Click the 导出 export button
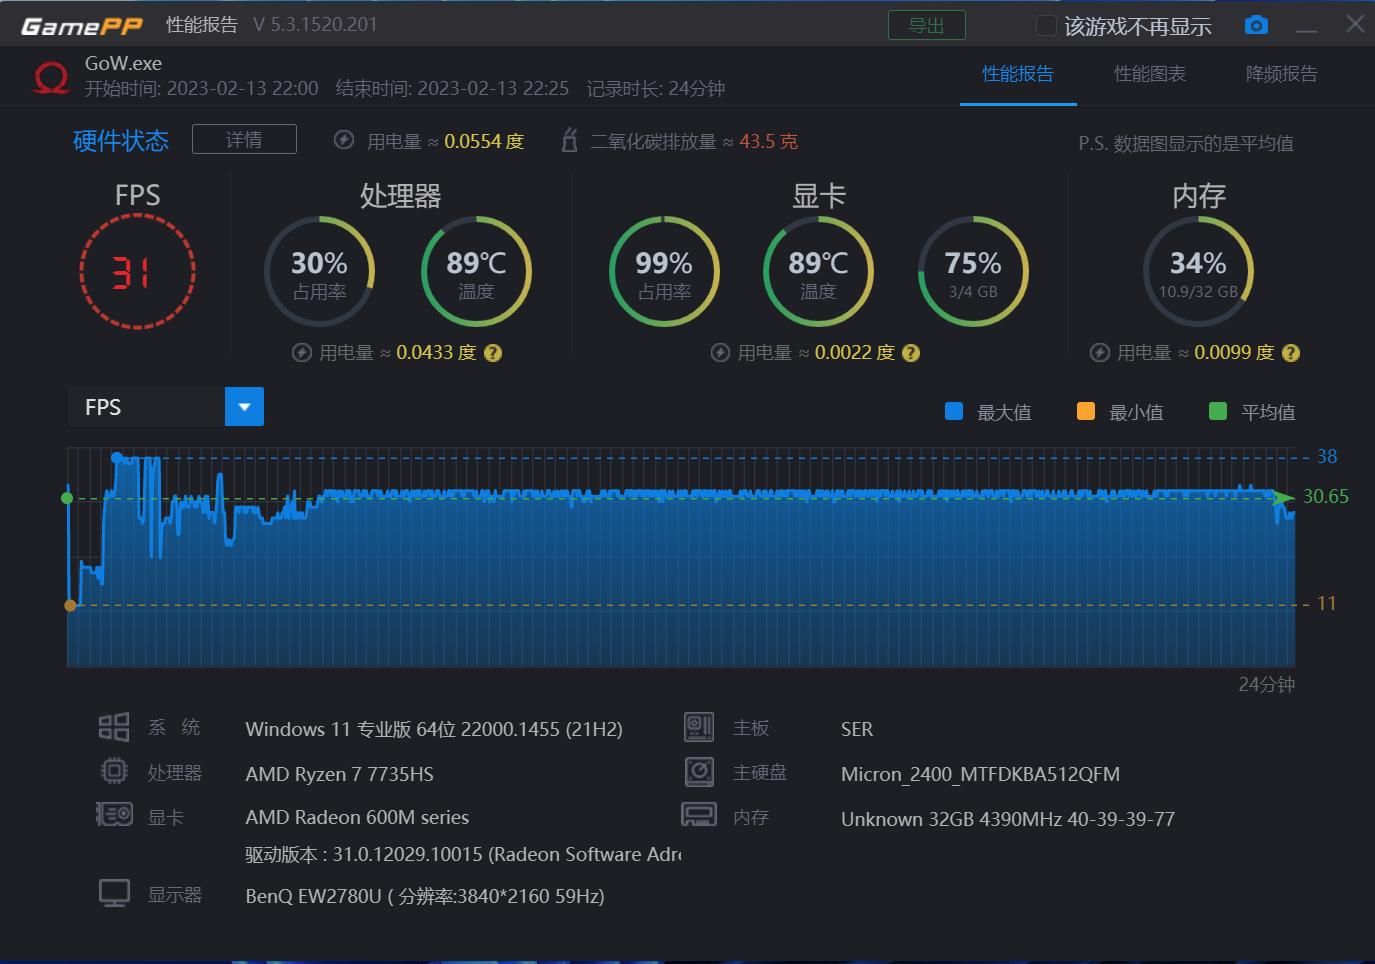The width and height of the screenshot is (1375, 964). [926, 25]
